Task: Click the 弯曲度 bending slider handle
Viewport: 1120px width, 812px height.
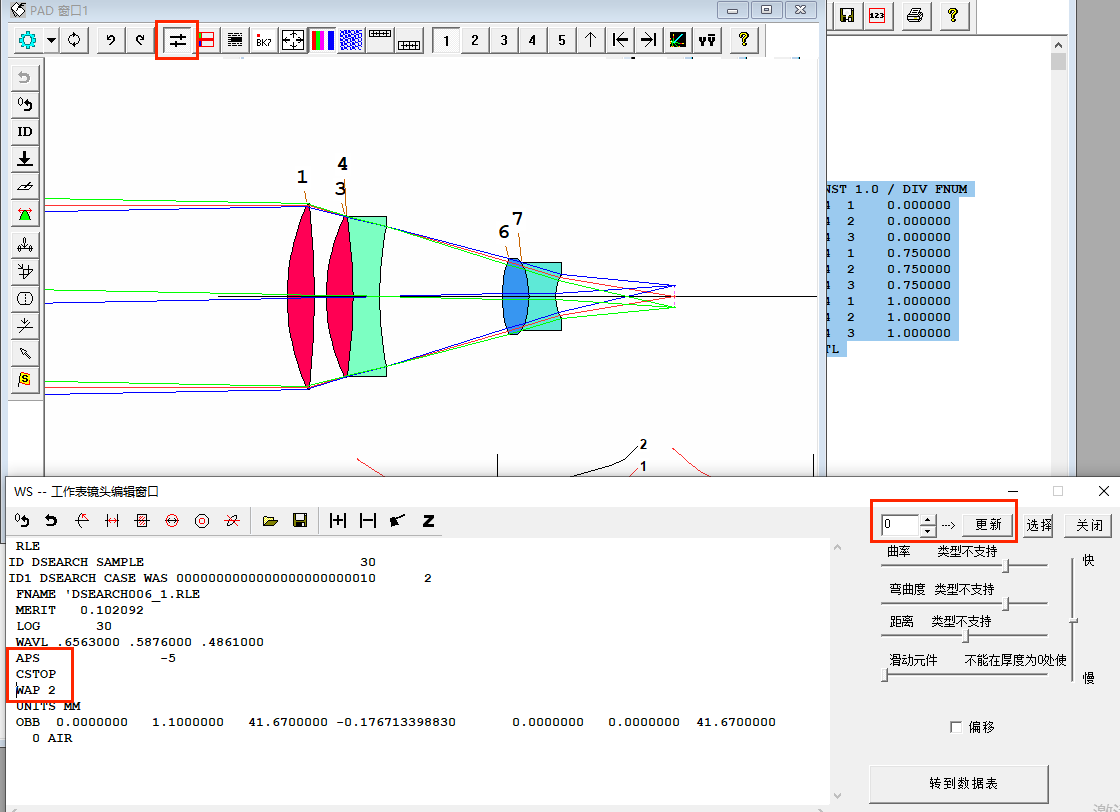Action: tap(1006, 603)
